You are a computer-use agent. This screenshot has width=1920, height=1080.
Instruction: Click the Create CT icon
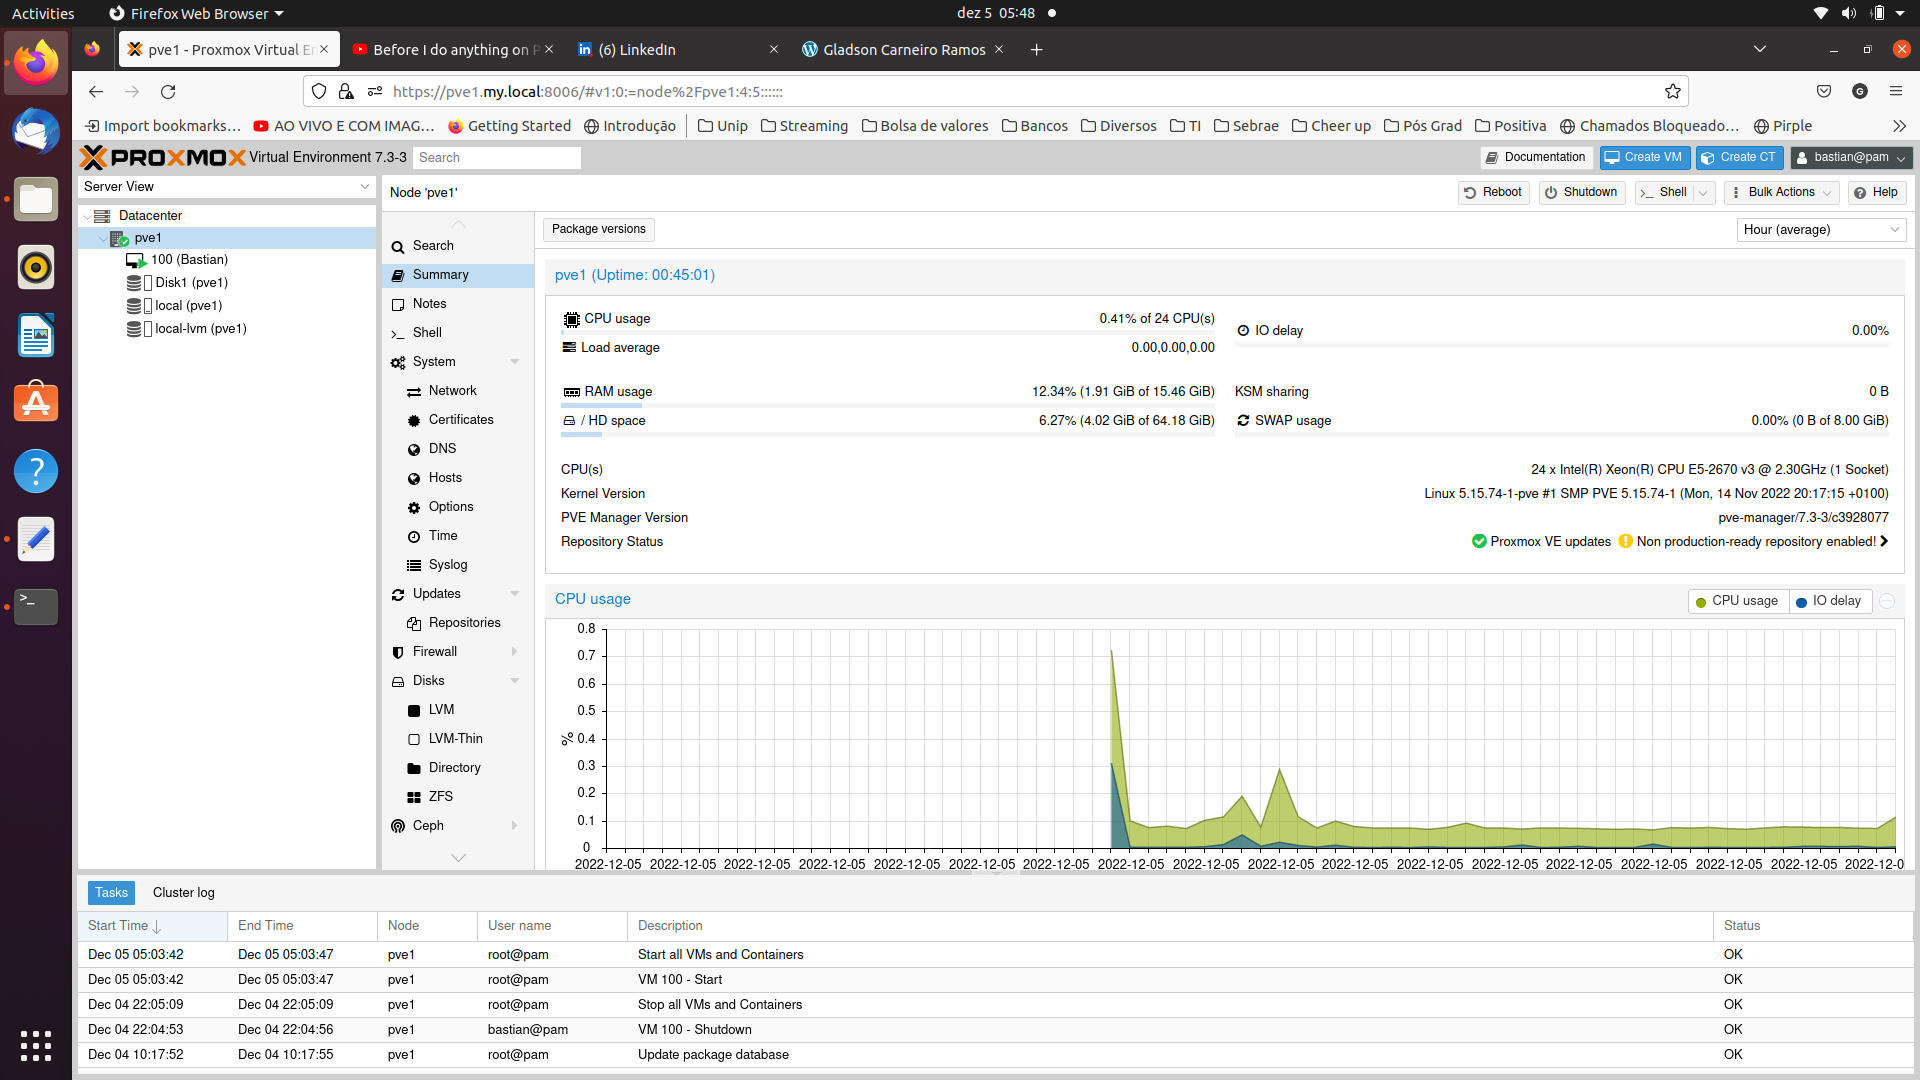pos(1737,157)
